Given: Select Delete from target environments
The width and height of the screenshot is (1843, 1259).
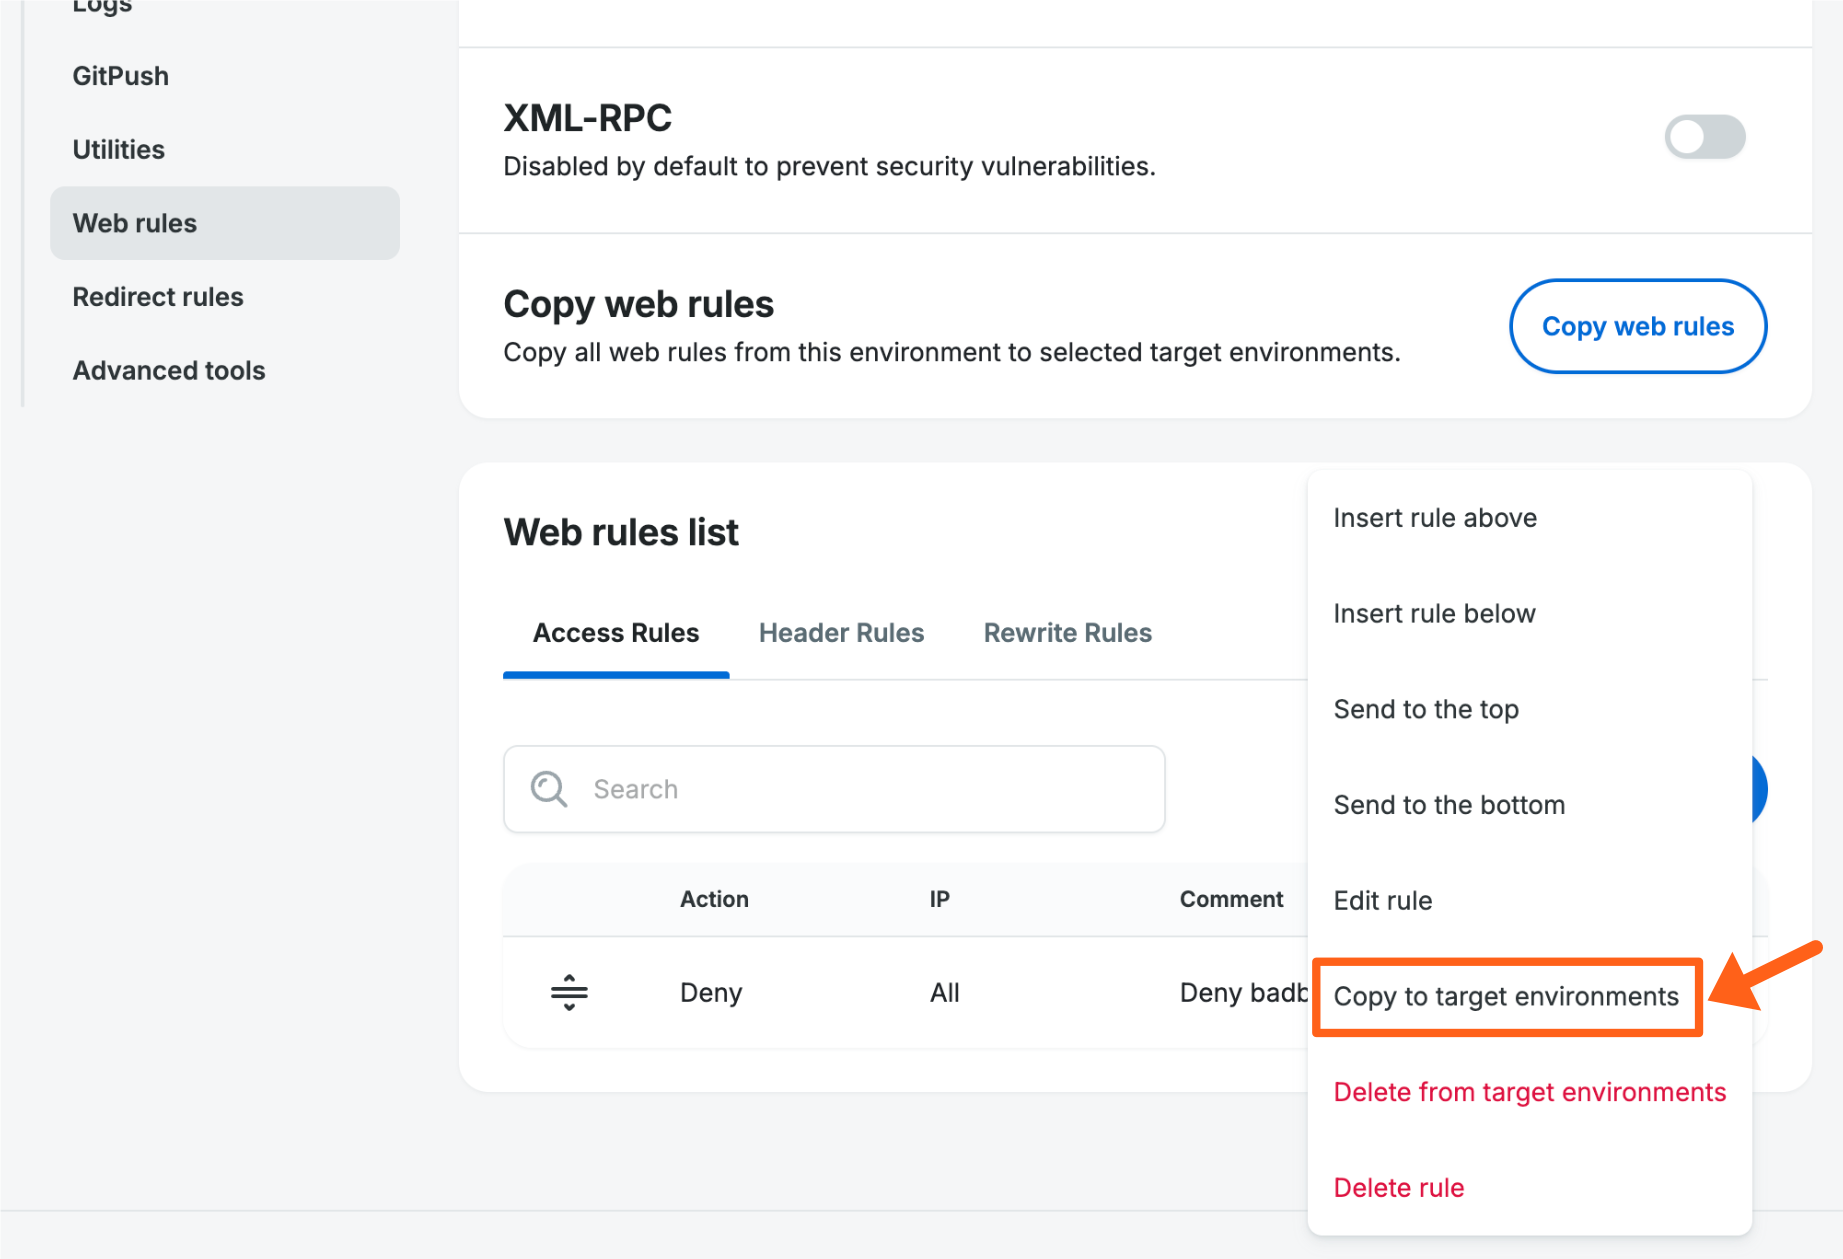Looking at the screenshot, I should click(1529, 1091).
